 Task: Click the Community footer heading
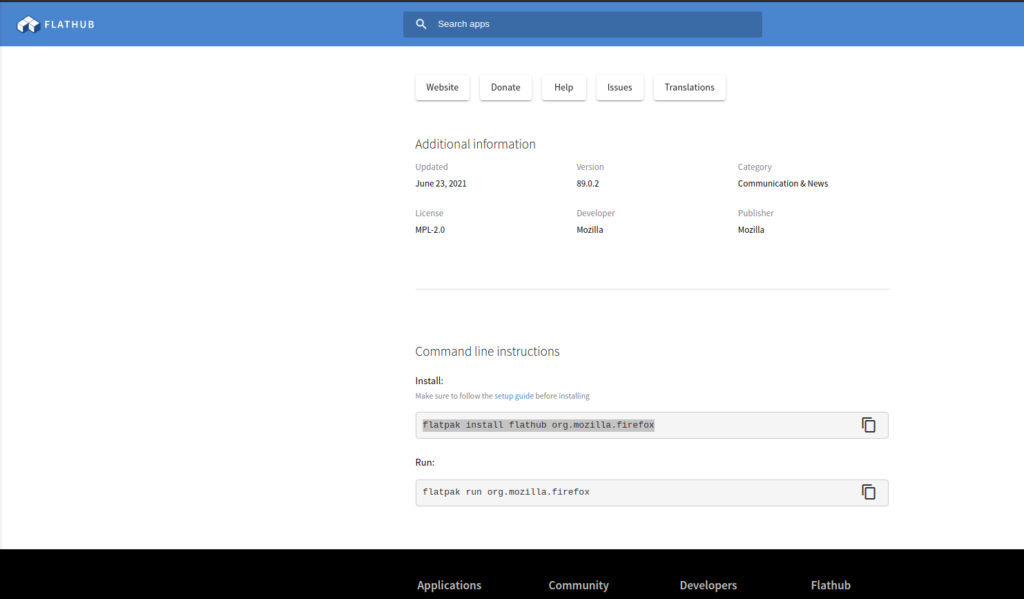pos(579,585)
